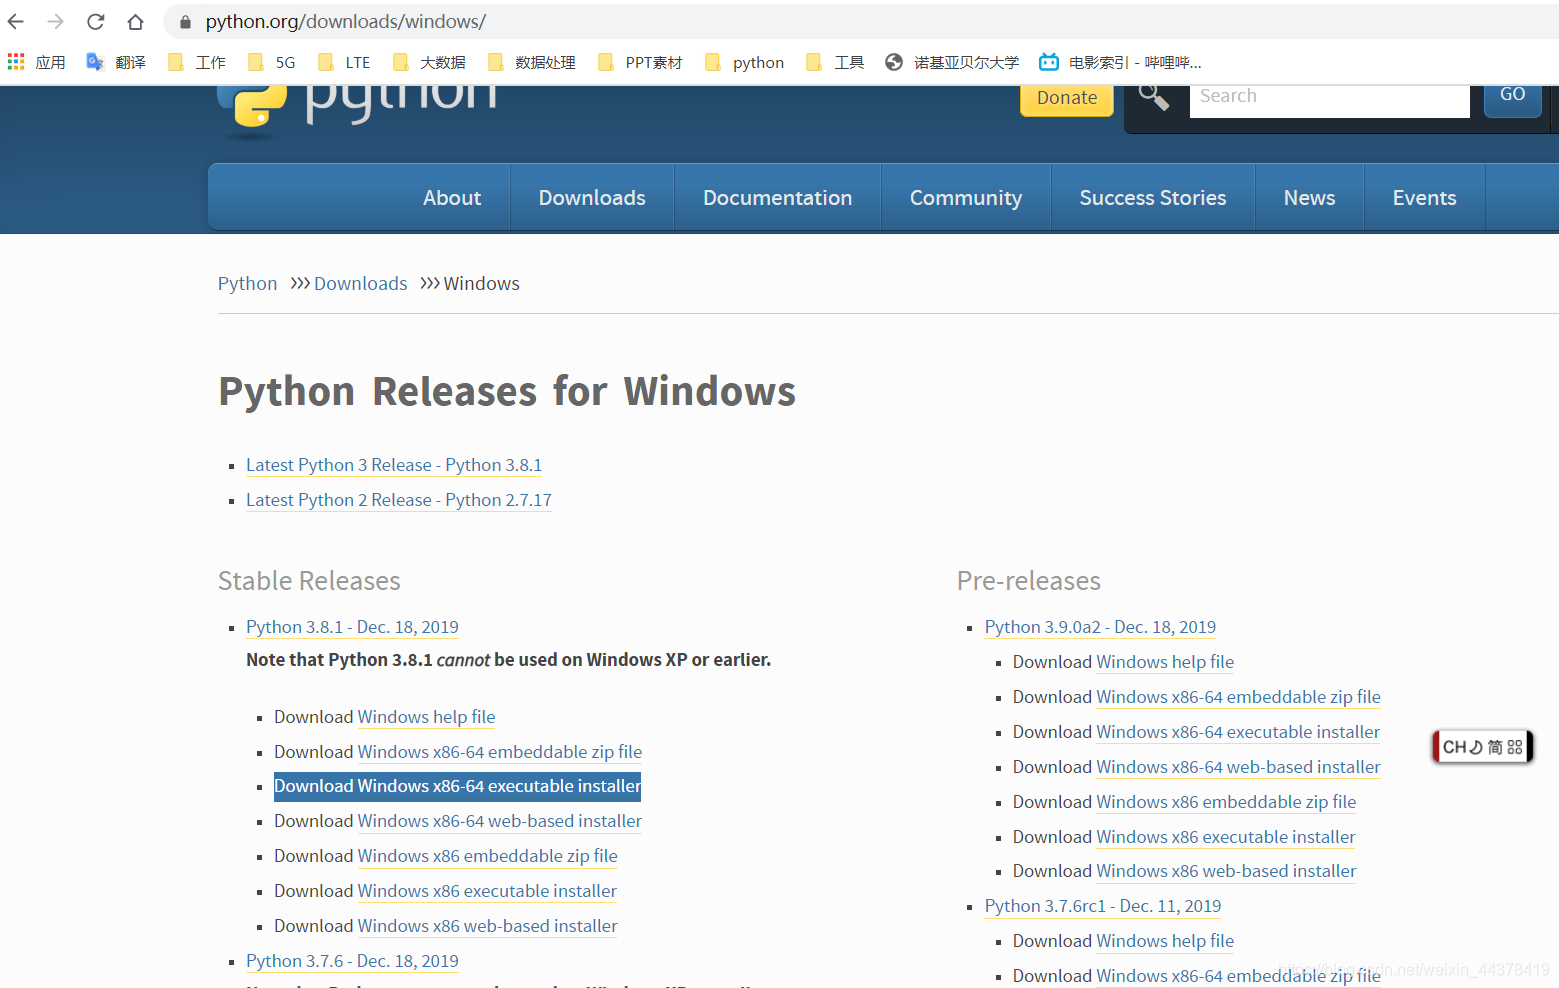This screenshot has height=988, width=1559.
Task: Open the Downloads nav menu
Action: [x=592, y=198]
